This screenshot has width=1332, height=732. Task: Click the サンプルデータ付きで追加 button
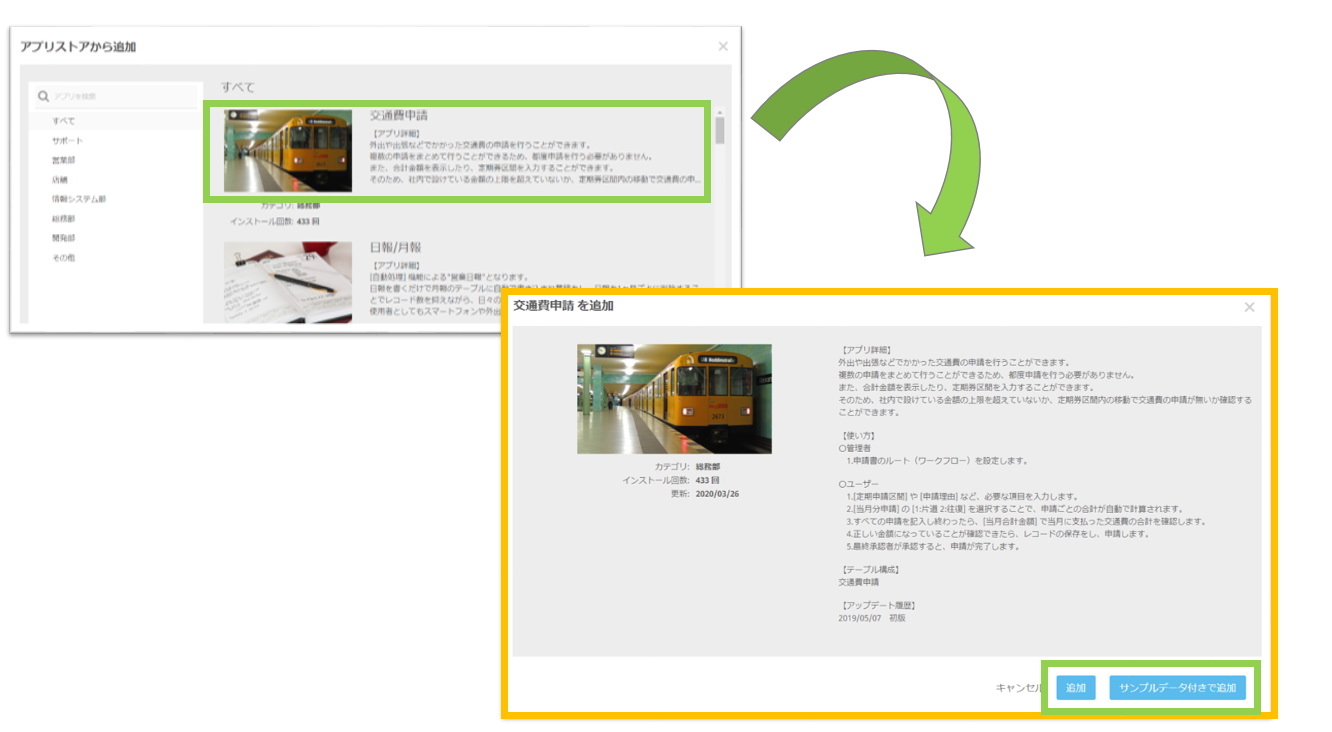1177,688
